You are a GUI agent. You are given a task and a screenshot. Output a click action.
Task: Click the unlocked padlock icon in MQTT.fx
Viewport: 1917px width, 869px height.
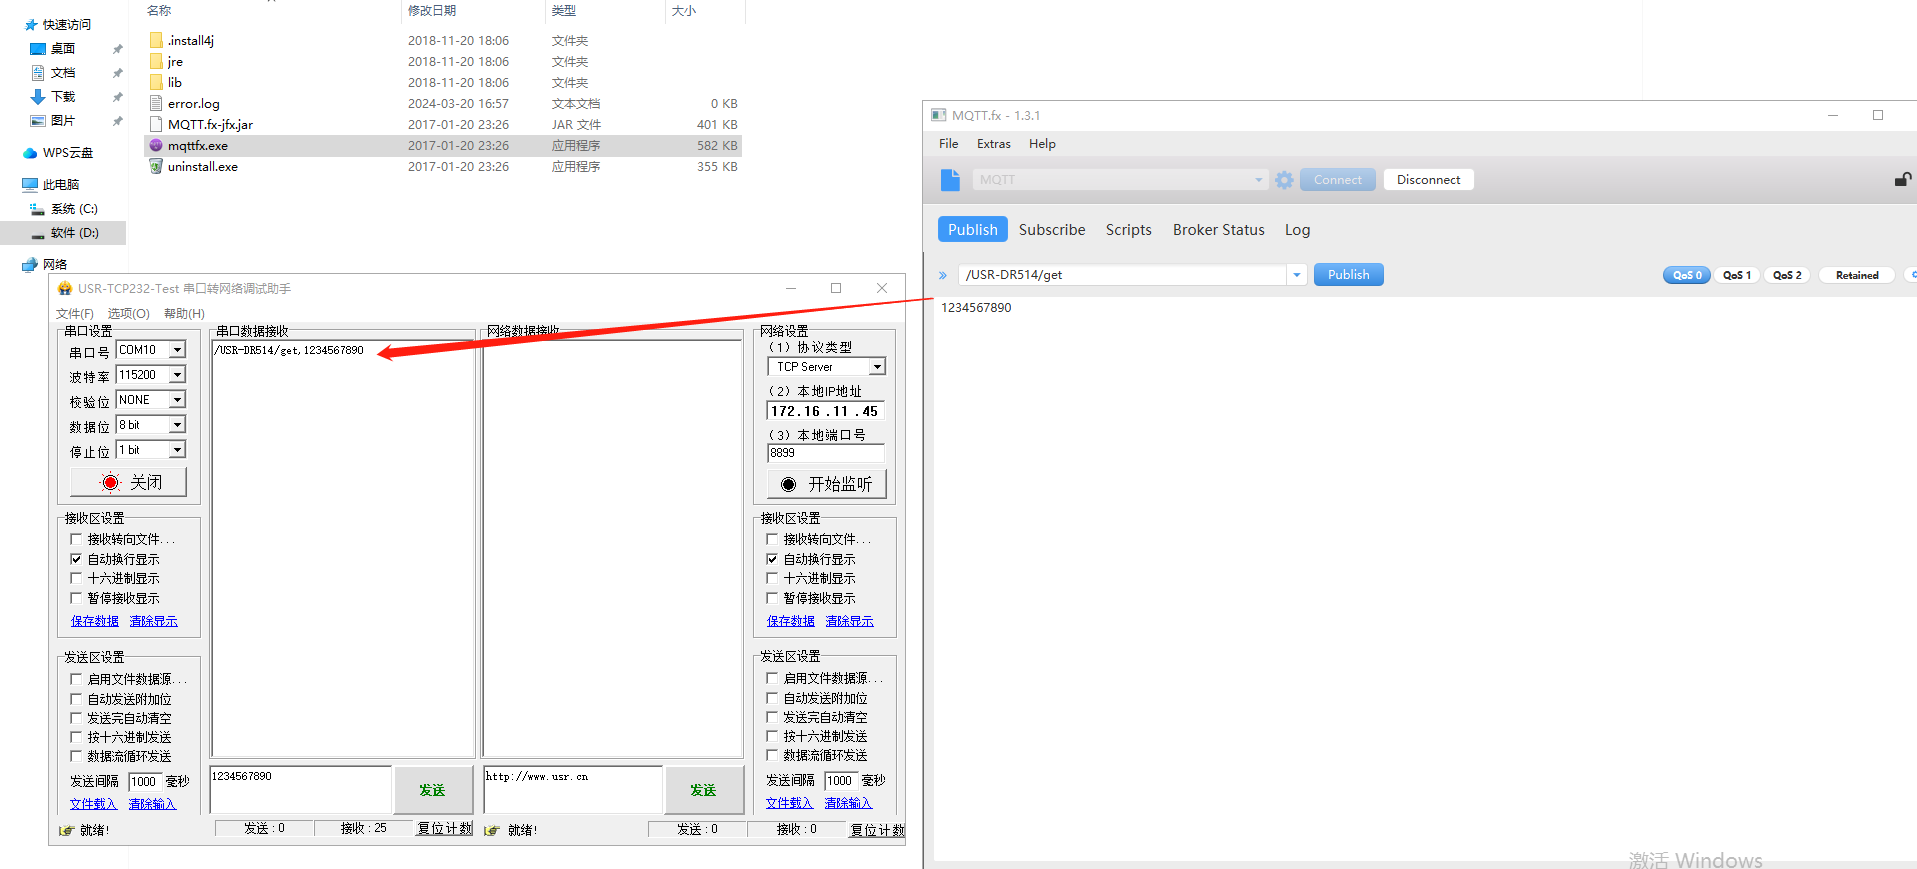(x=1902, y=180)
